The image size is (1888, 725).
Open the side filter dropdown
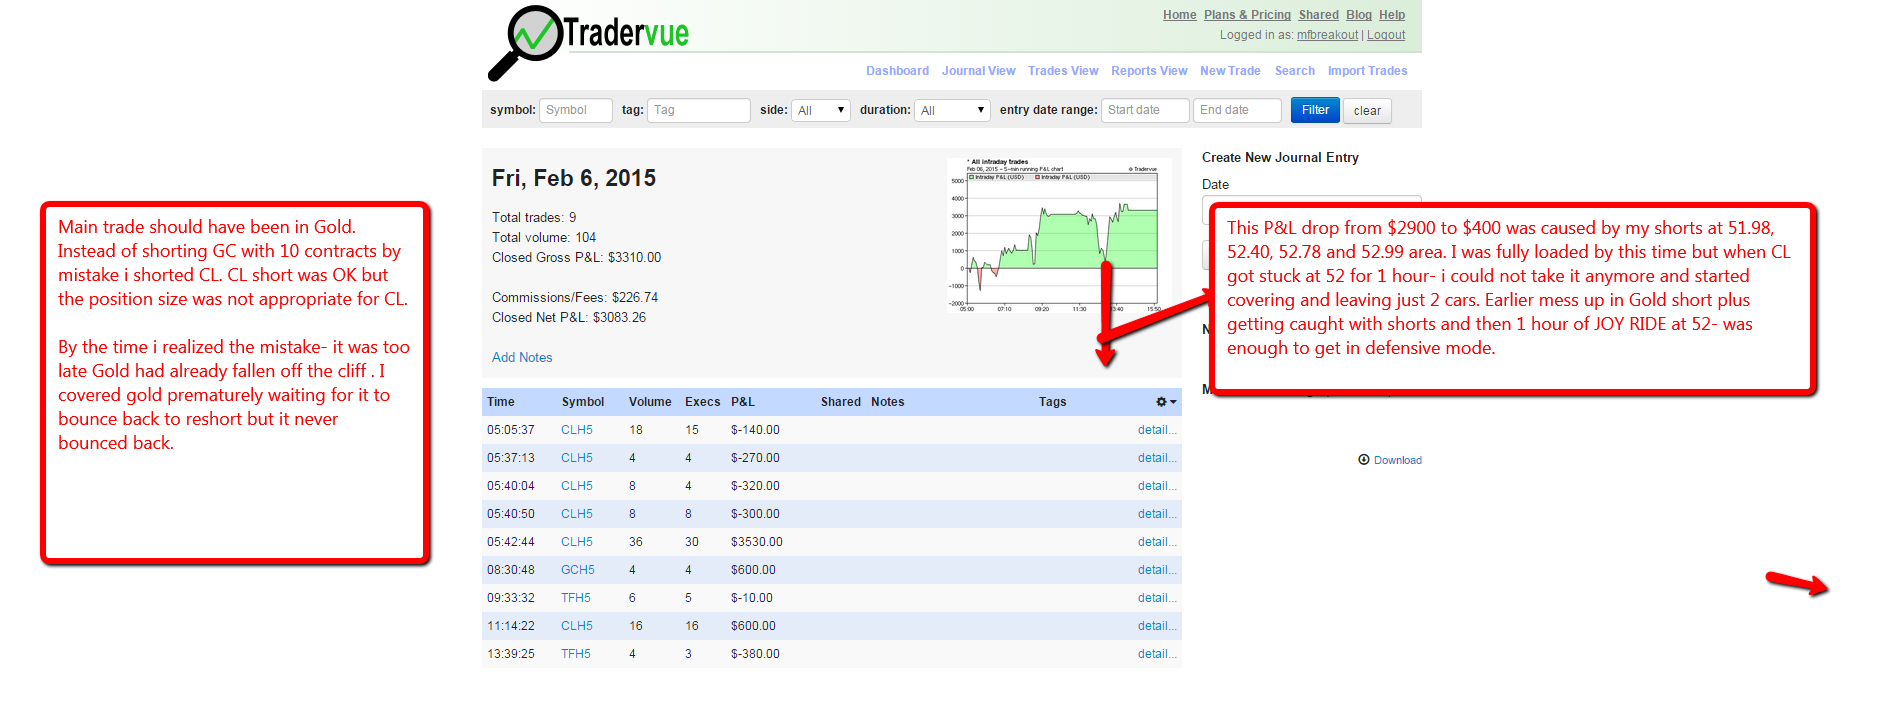pos(820,110)
